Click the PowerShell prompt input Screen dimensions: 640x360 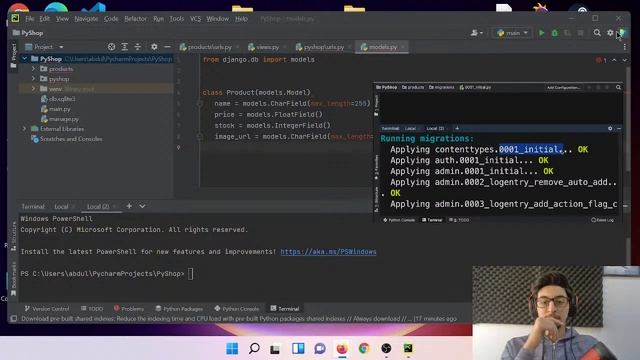[x=191, y=274]
